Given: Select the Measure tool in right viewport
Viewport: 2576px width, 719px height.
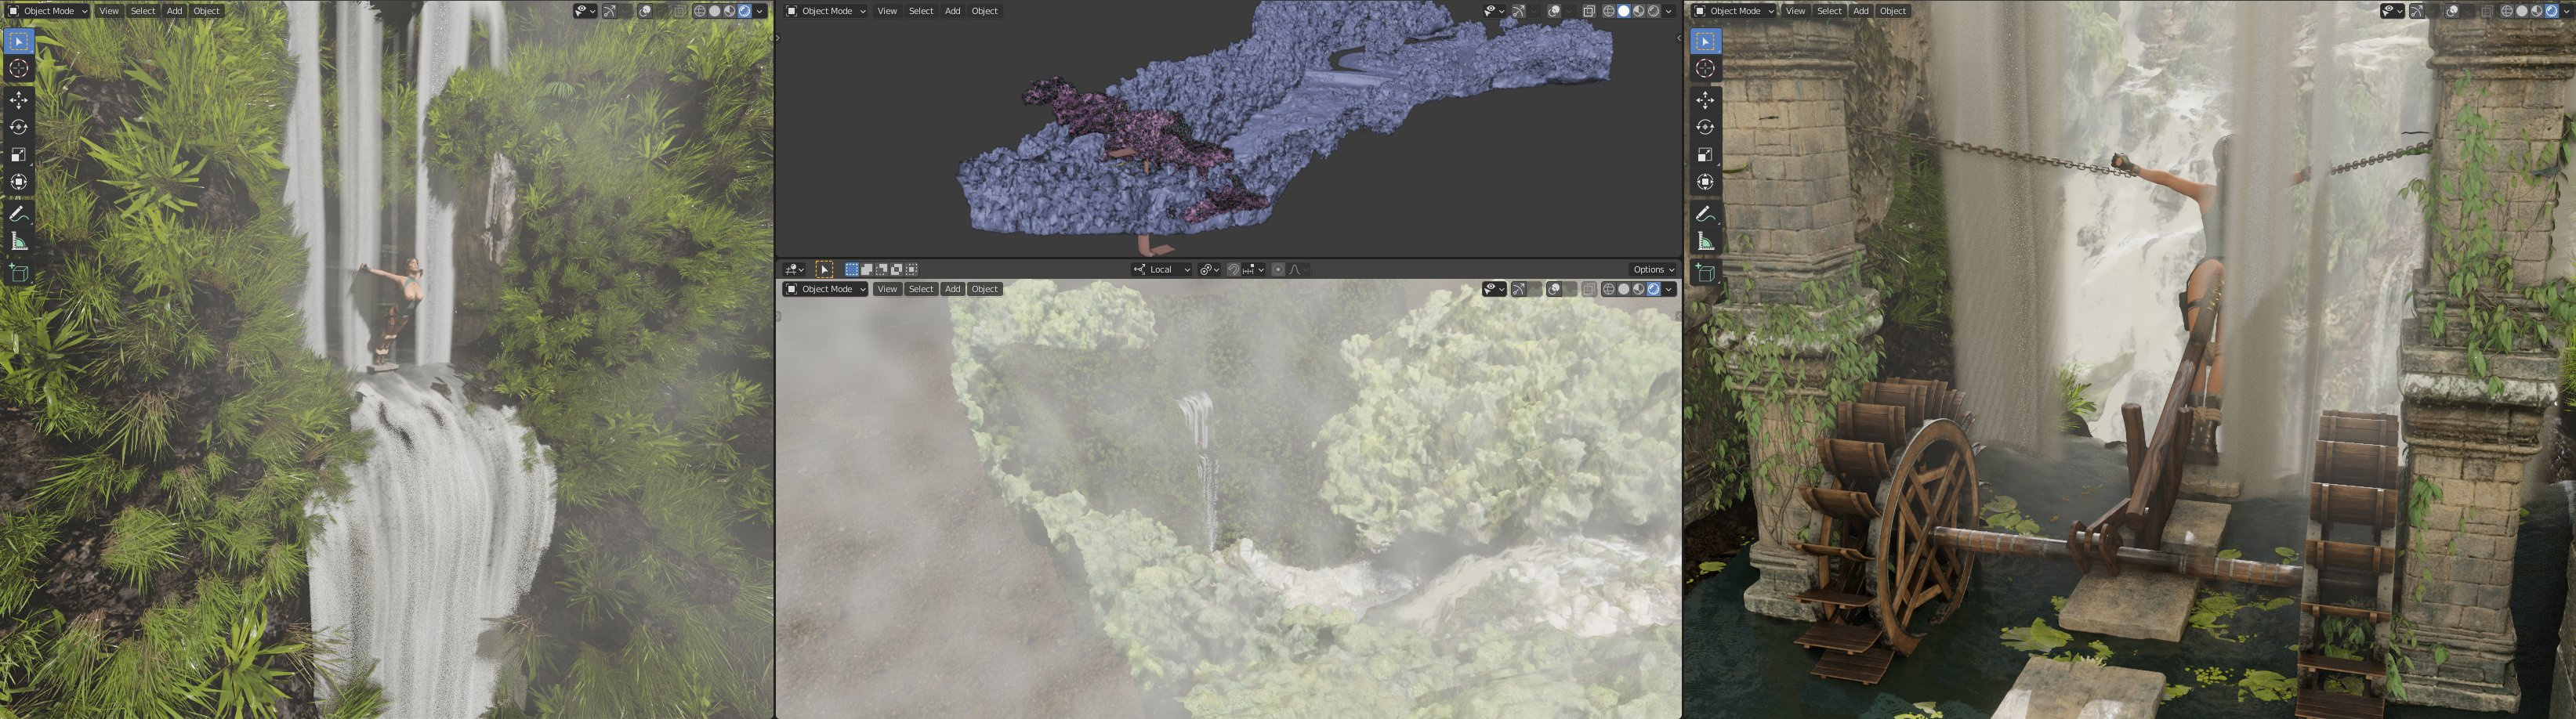Looking at the screenshot, I should [x=1705, y=241].
